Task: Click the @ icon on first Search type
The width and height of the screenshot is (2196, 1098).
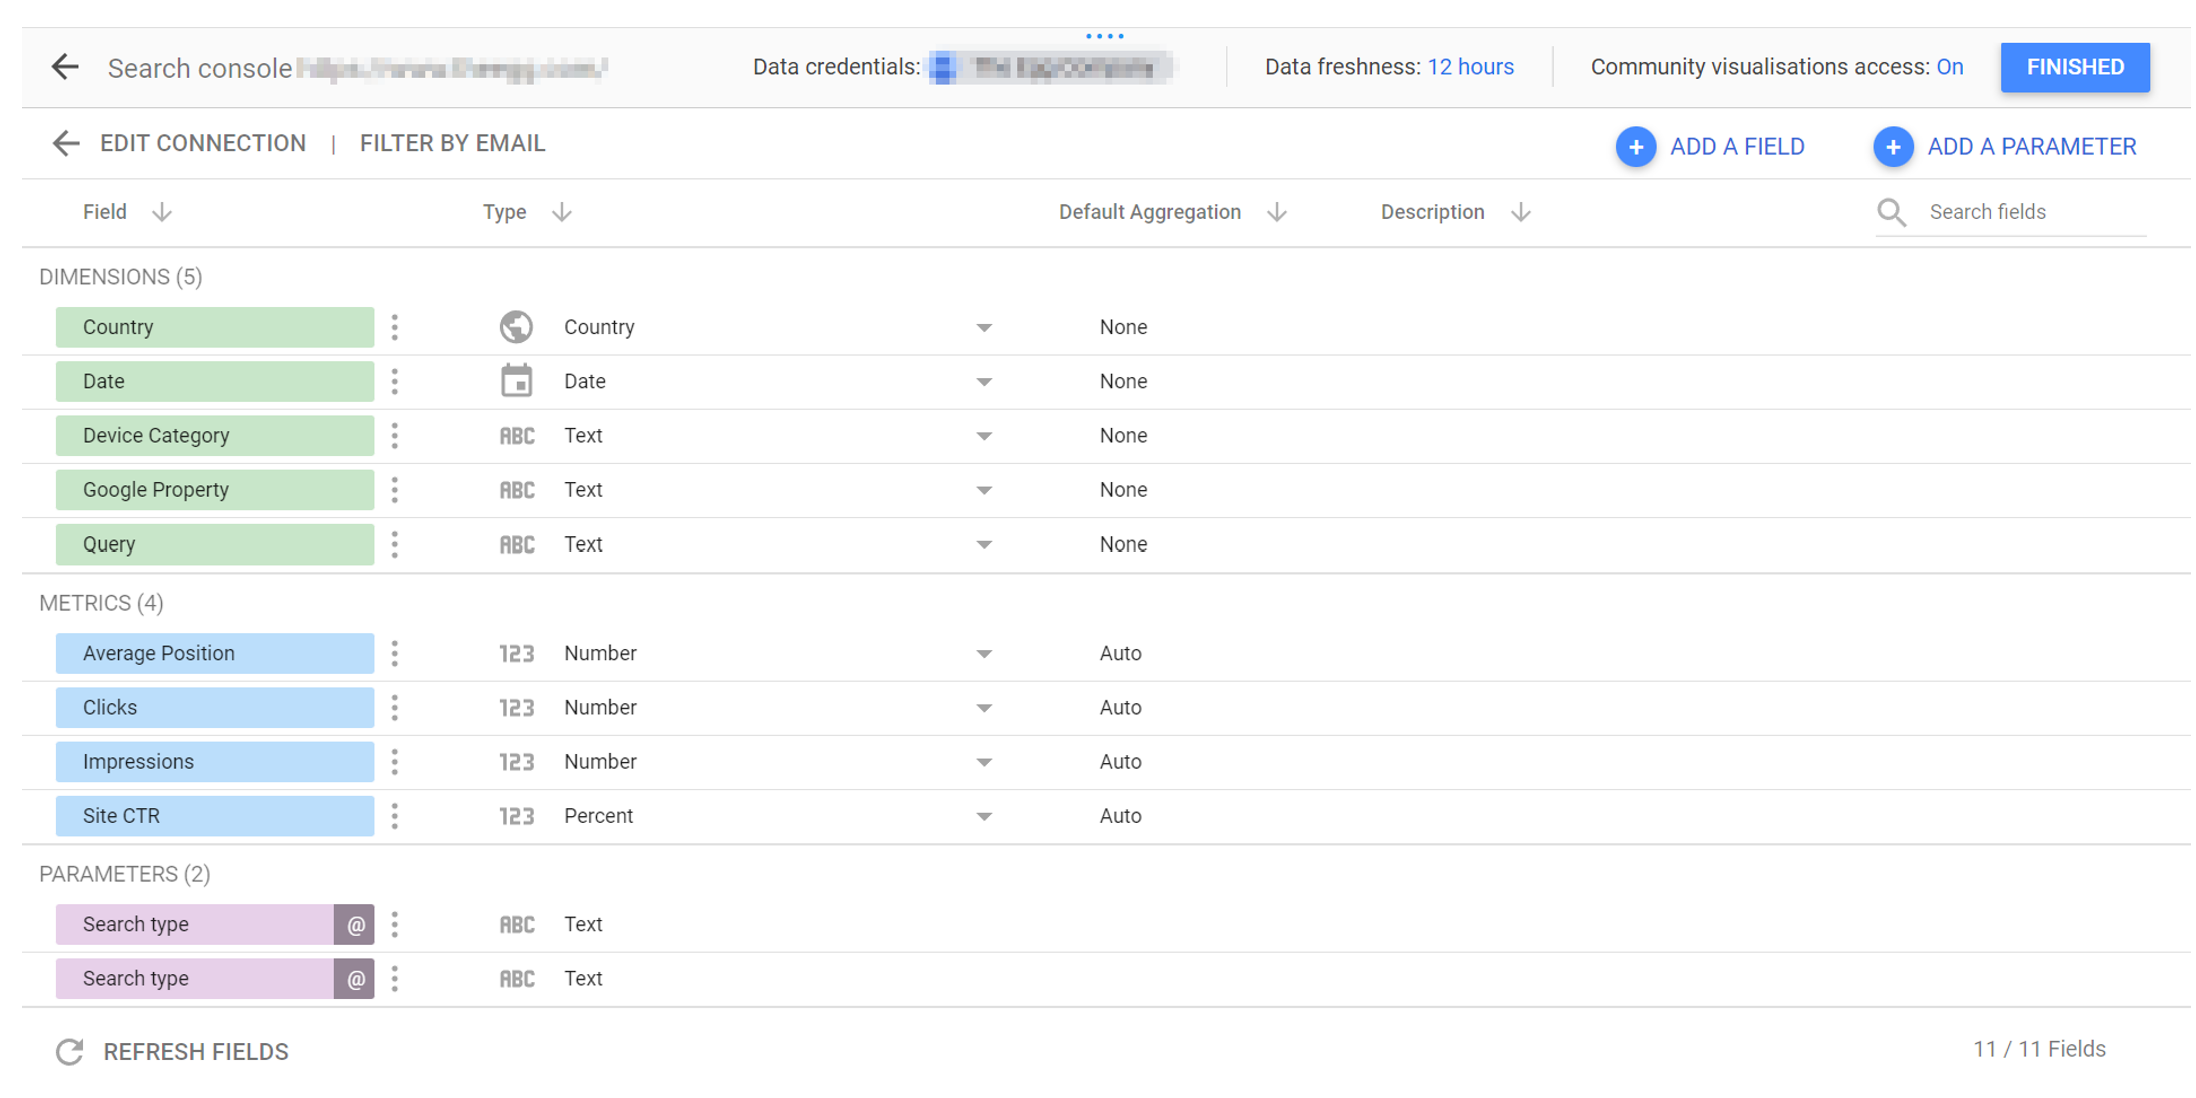Action: tap(354, 925)
